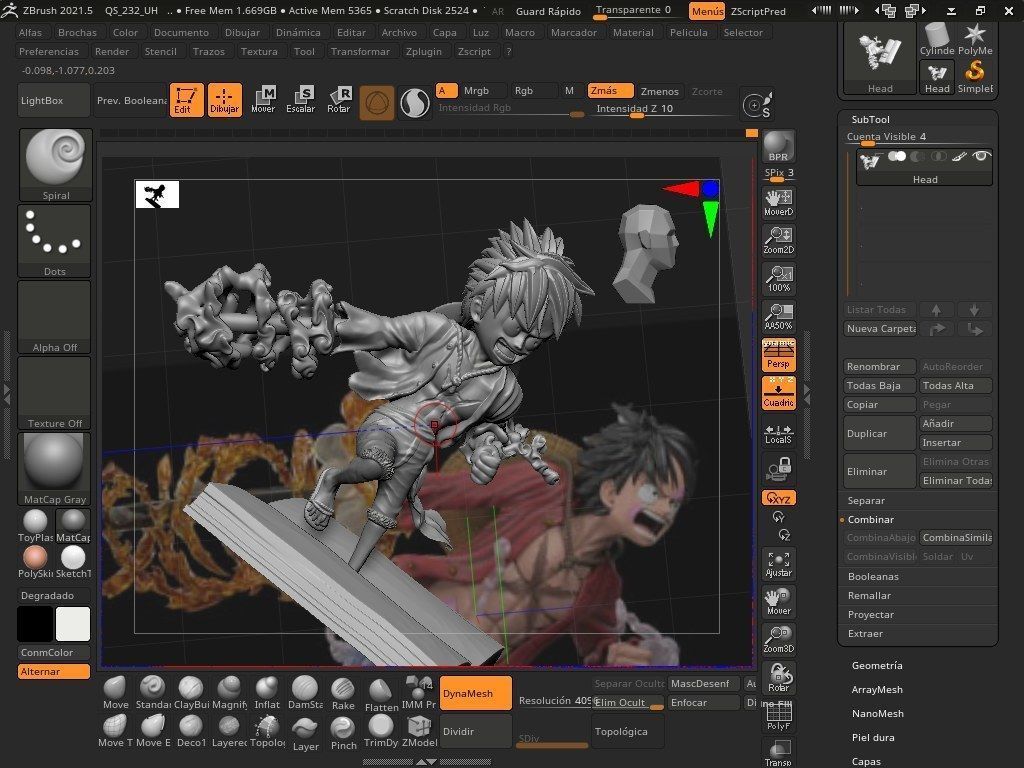Open the Preferencias menu
This screenshot has width=1024, height=768.
tap(49, 52)
